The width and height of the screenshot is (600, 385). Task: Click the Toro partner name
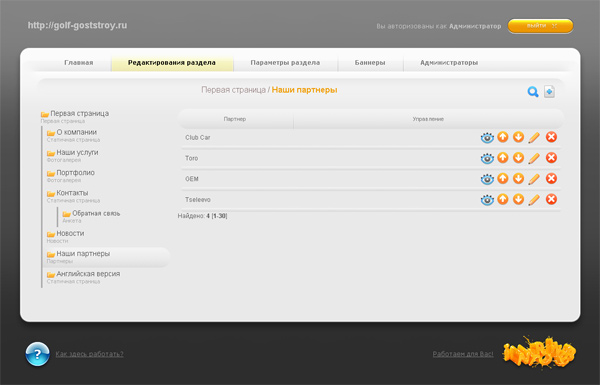click(x=192, y=158)
